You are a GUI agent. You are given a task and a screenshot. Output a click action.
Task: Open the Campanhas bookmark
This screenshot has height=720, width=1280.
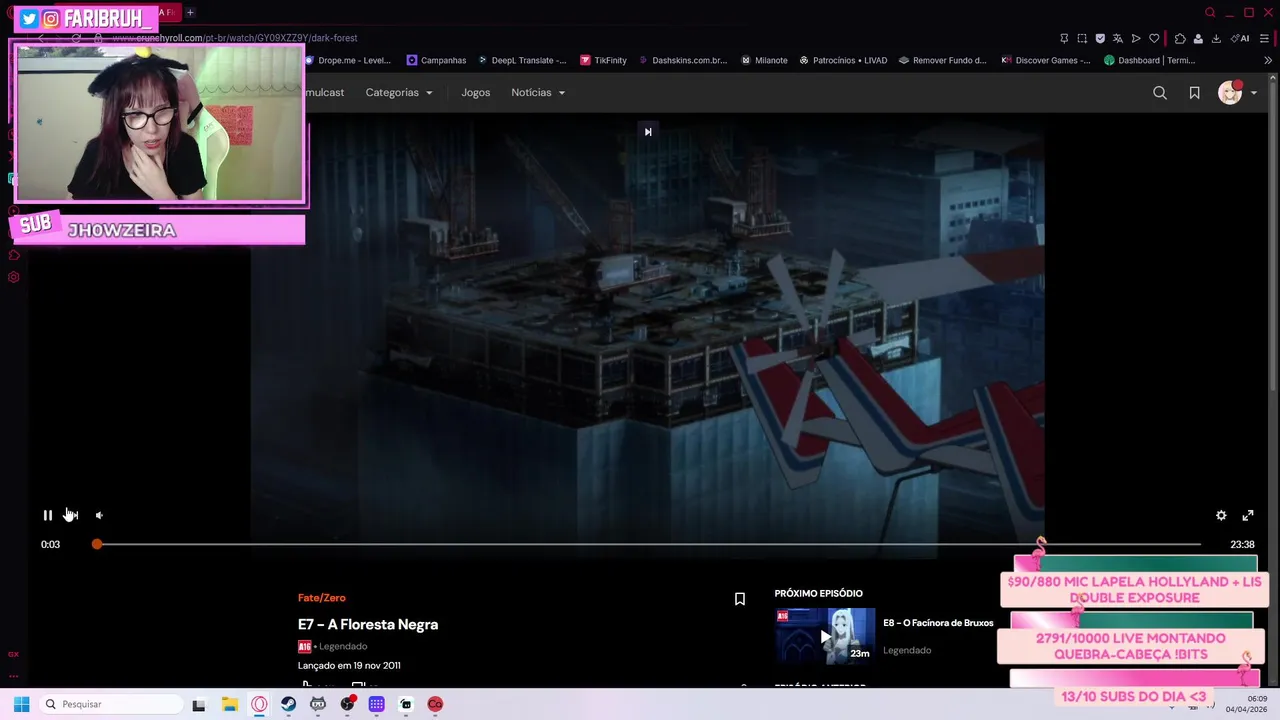point(436,60)
